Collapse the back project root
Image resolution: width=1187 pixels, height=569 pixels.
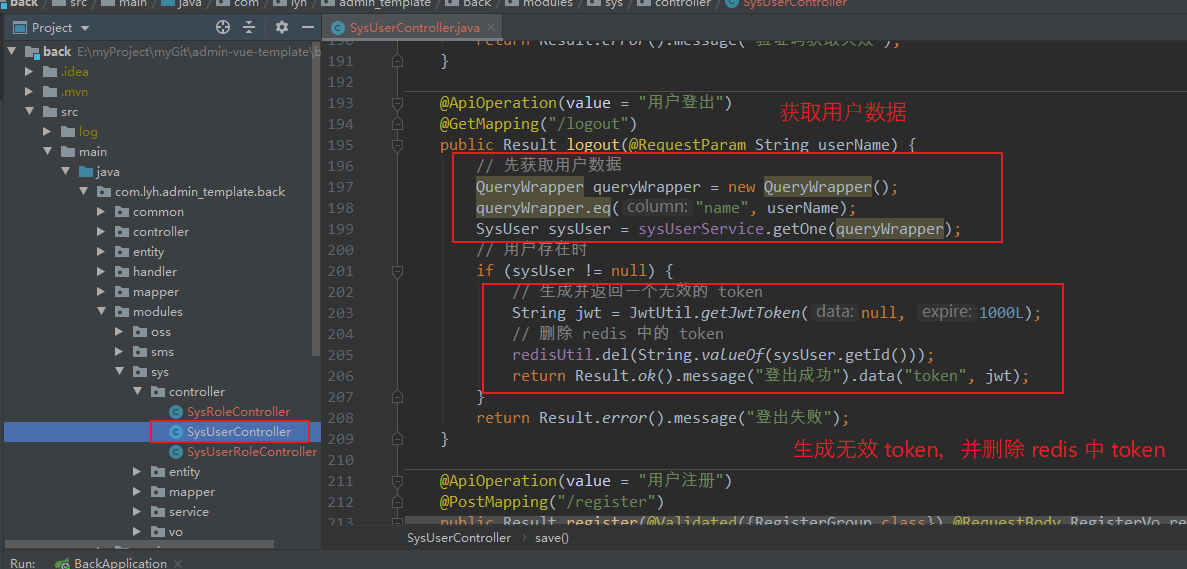coord(12,51)
